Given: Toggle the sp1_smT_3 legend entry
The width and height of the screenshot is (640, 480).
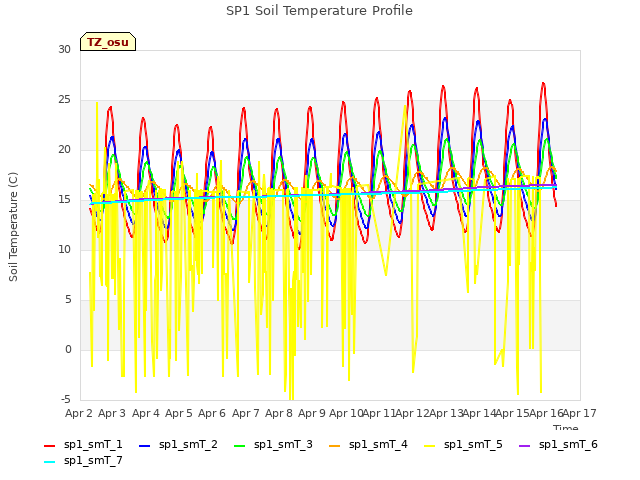Looking at the screenshot, I should tap(273, 444).
